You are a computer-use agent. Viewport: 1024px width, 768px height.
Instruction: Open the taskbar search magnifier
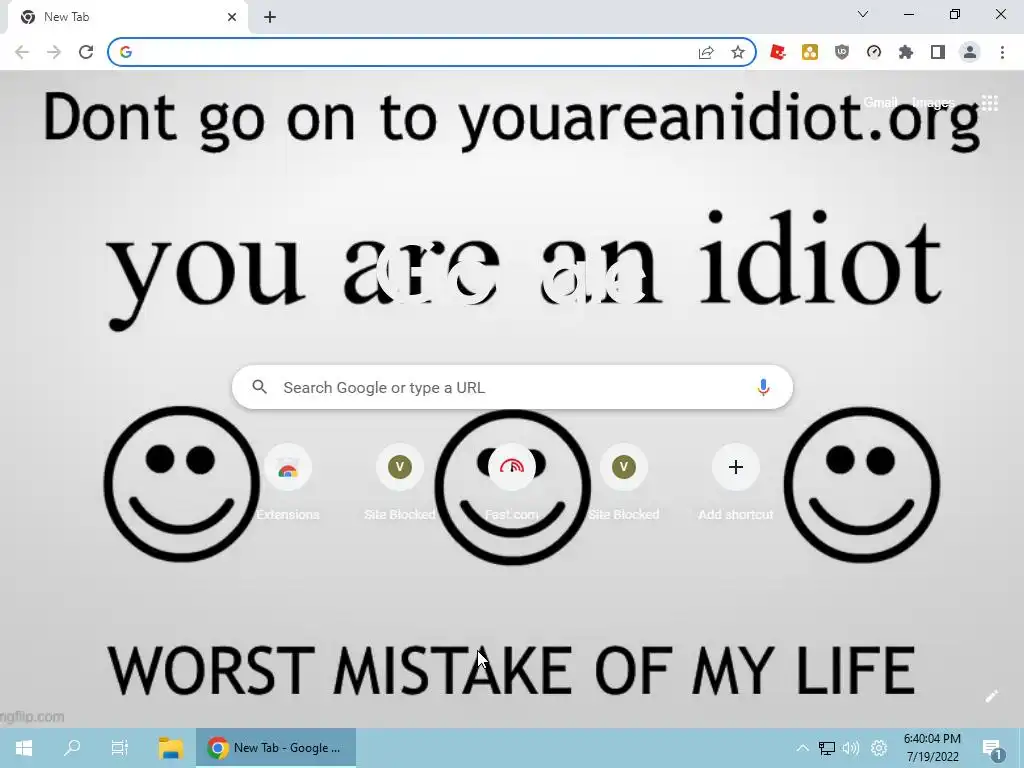(72, 748)
